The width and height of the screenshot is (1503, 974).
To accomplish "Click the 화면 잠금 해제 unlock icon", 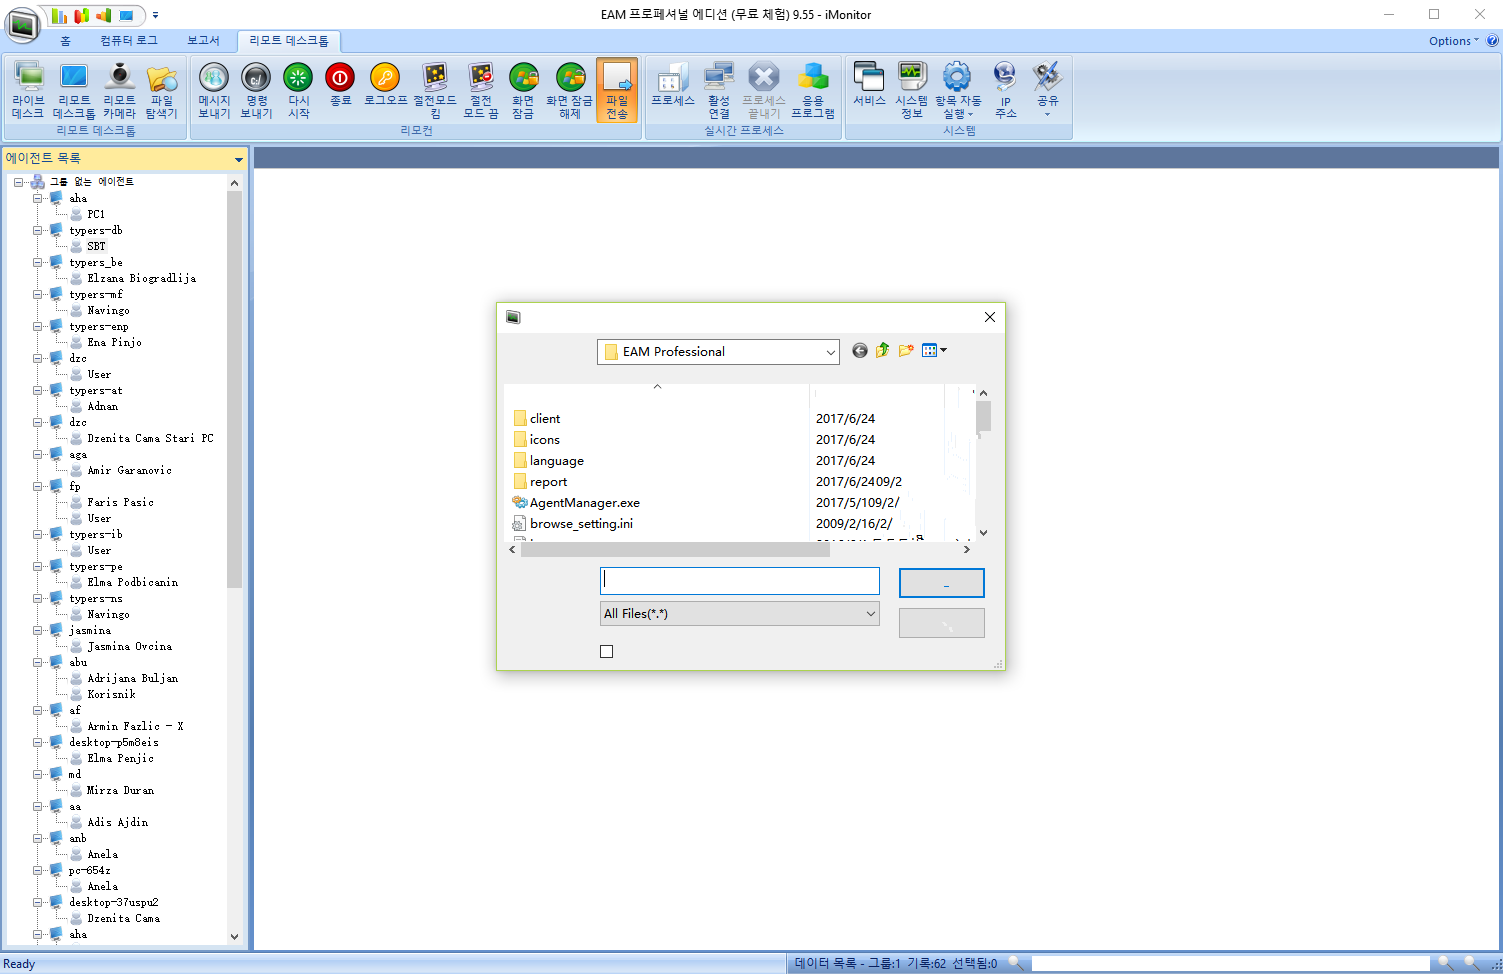I will (570, 90).
